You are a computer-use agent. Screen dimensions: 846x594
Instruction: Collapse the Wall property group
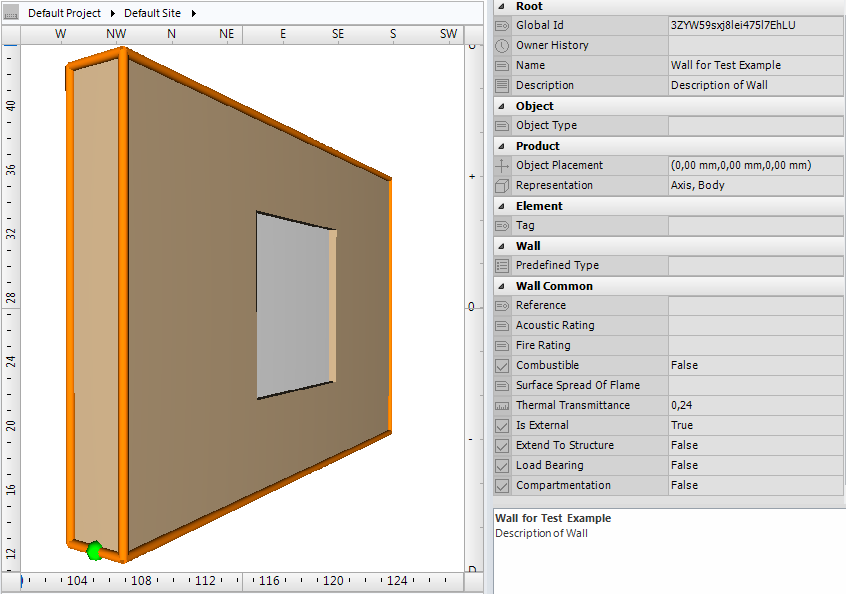(501, 245)
